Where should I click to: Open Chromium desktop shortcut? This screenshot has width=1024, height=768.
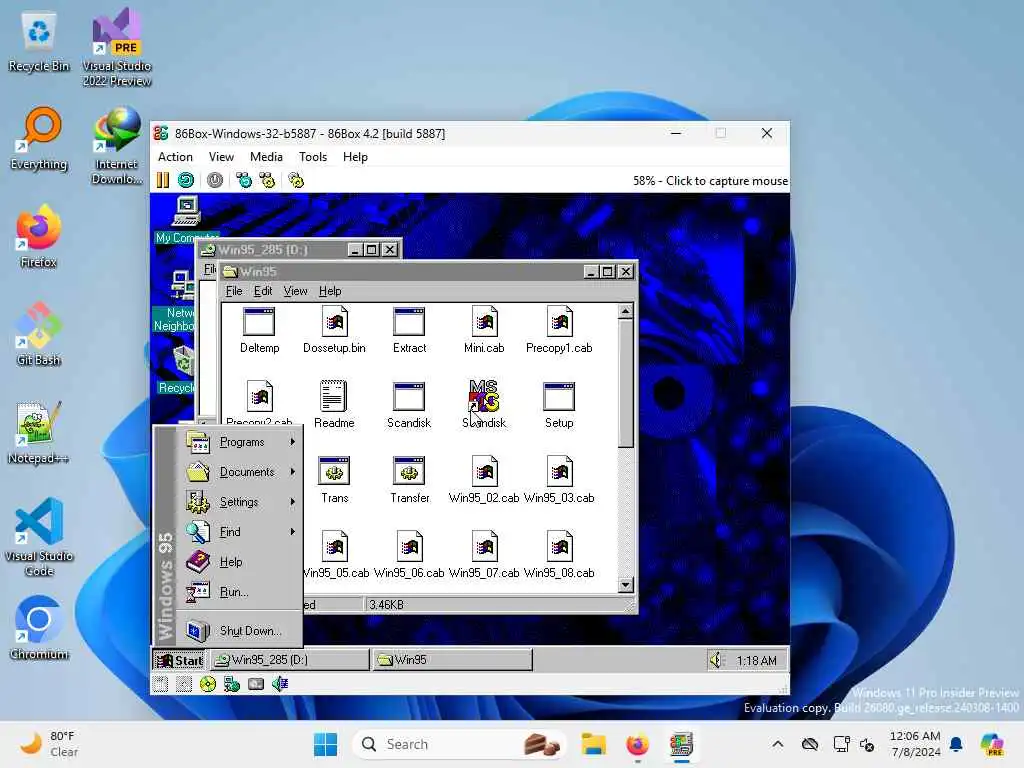tap(39, 628)
